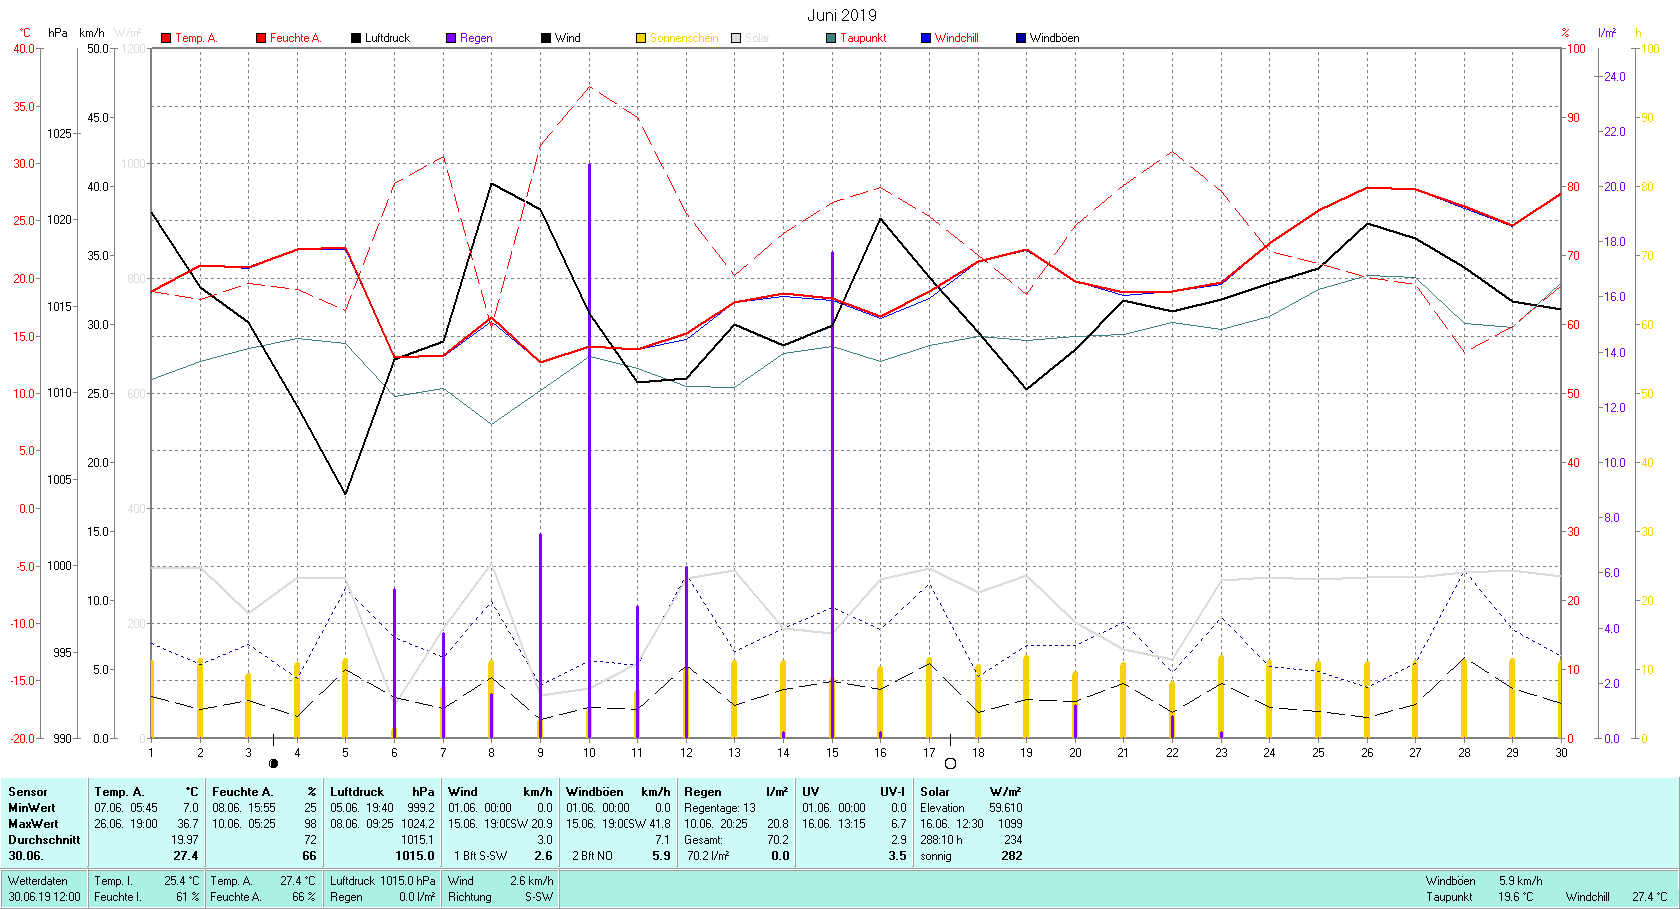Click the red Temp. A. legend square
Viewport: 1680px width, 909px height.
pos(166,38)
